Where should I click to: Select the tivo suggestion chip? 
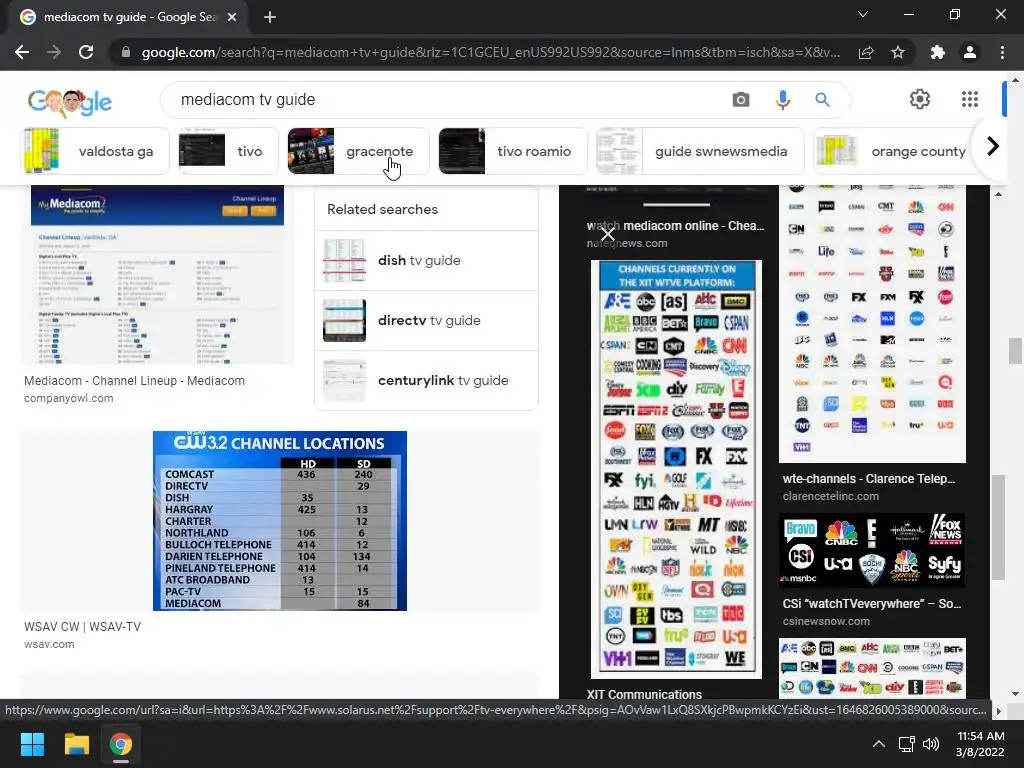[x=229, y=151]
